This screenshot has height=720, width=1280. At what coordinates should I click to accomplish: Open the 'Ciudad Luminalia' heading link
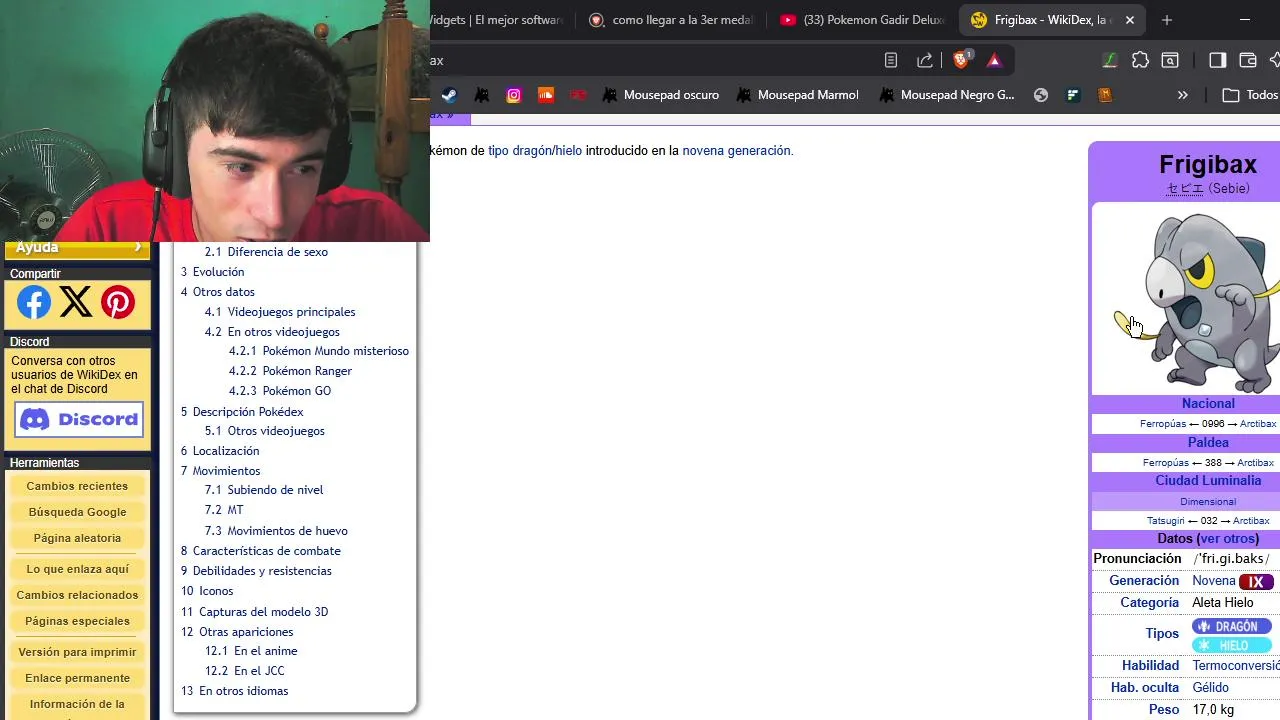pos(1208,481)
